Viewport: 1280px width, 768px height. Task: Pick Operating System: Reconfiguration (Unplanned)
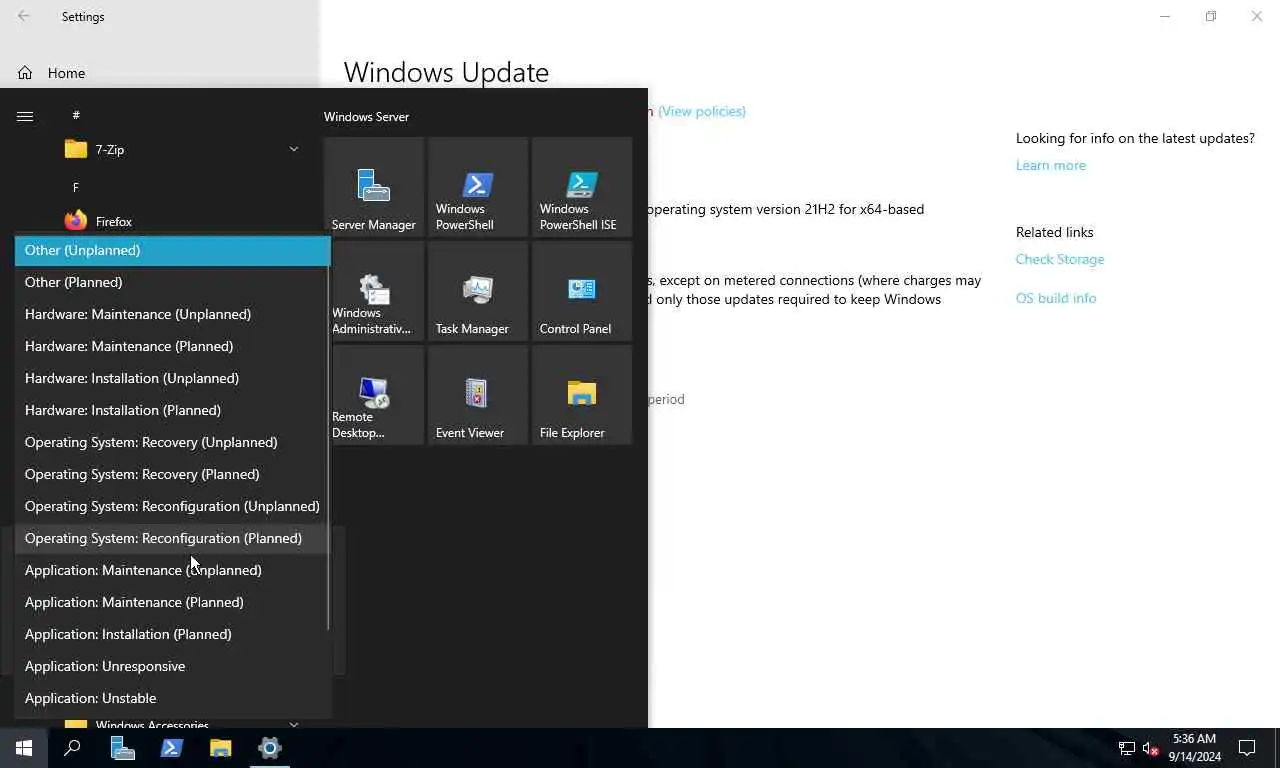pyautogui.click(x=172, y=506)
